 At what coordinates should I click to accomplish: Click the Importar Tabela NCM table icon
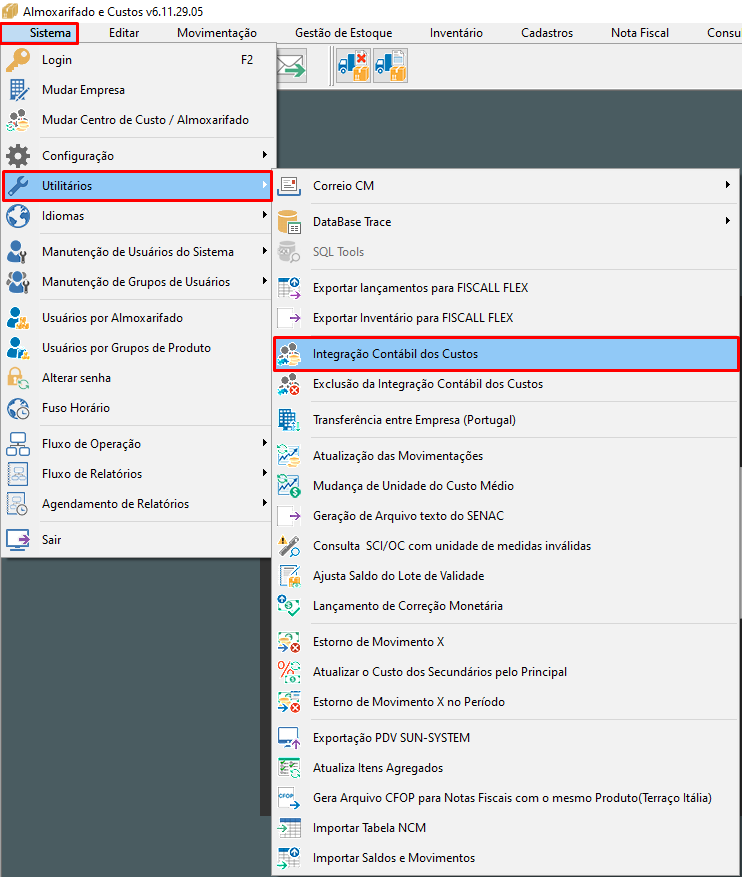[x=289, y=828]
